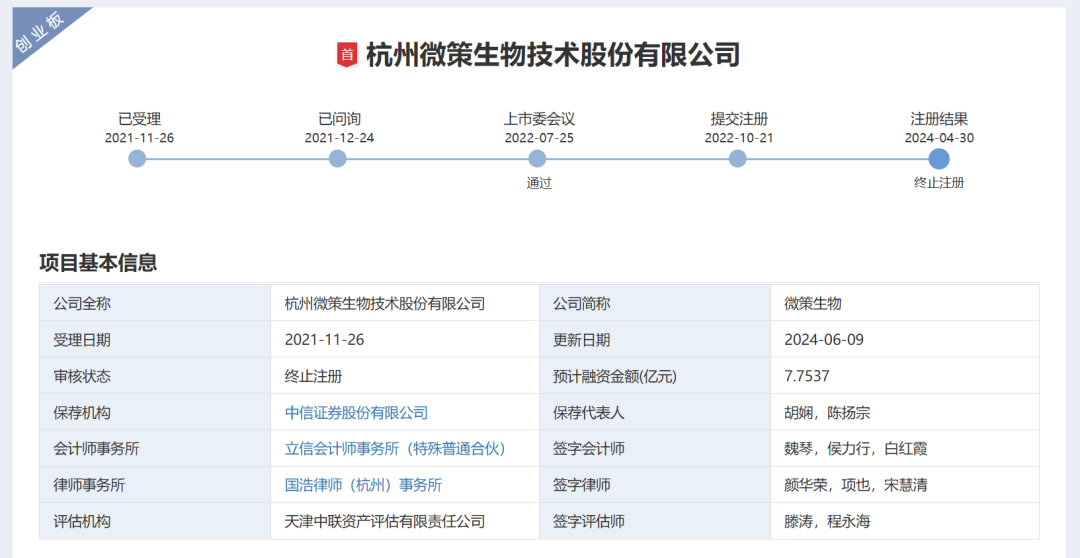
Task: Click the red 首 badge icon beside title
Action: pos(347,55)
